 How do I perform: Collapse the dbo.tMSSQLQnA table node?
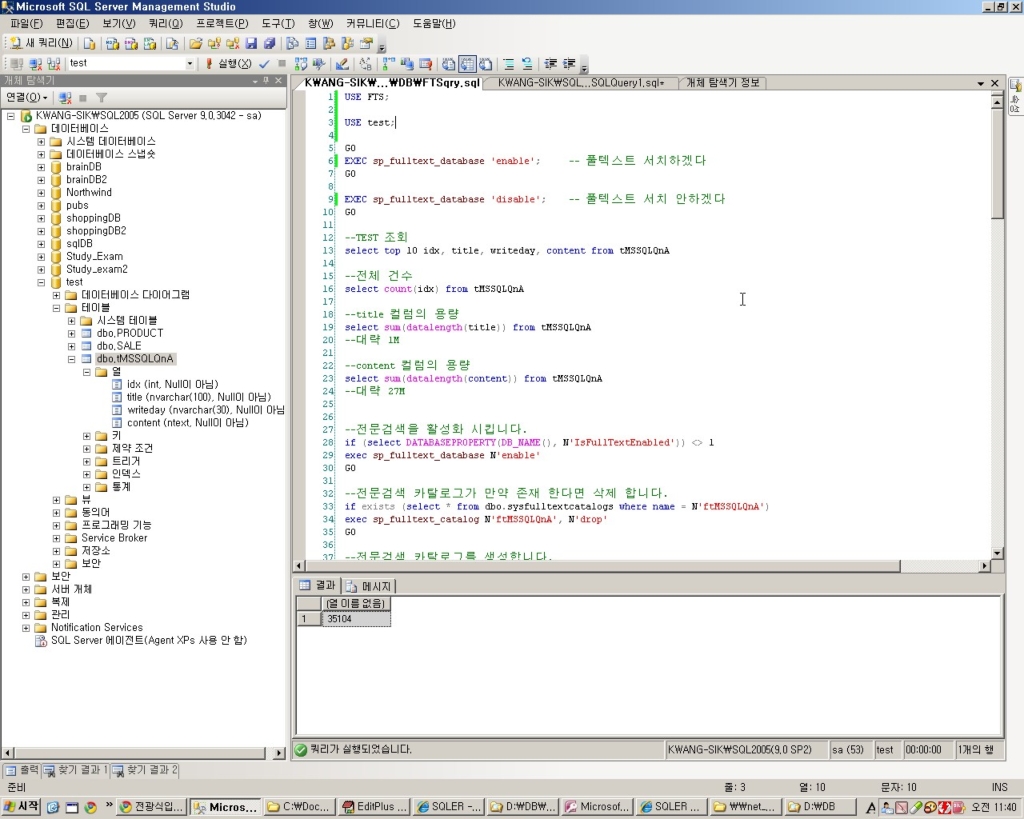pos(72,359)
